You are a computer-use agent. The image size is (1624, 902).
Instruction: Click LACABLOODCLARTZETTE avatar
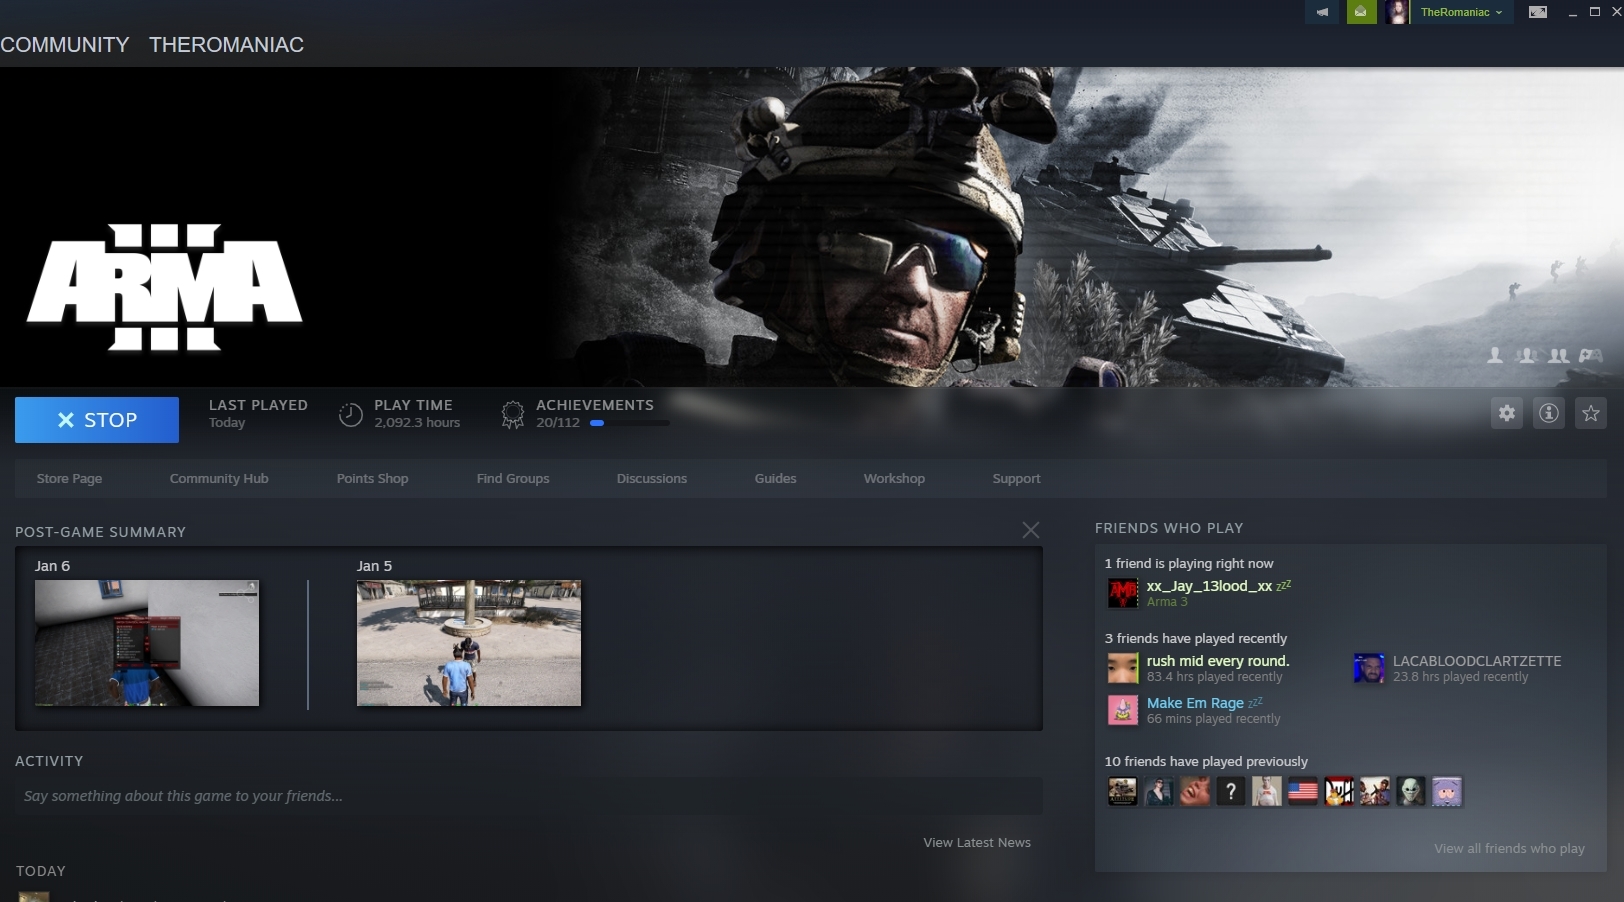coord(1369,668)
